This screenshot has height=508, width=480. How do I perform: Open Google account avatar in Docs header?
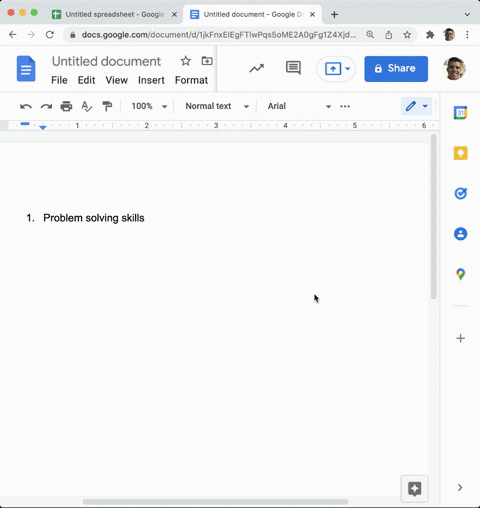(x=454, y=68)
